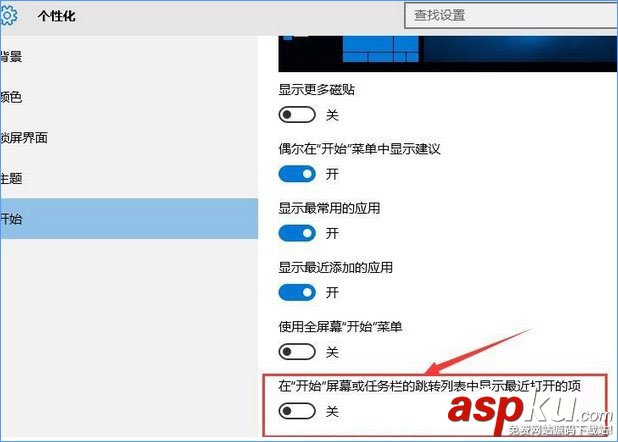Viewport: 618px width, 442px height.
Task: Click 开 label beside 显示最常用的应用 switch
Action: pos(332,233)
